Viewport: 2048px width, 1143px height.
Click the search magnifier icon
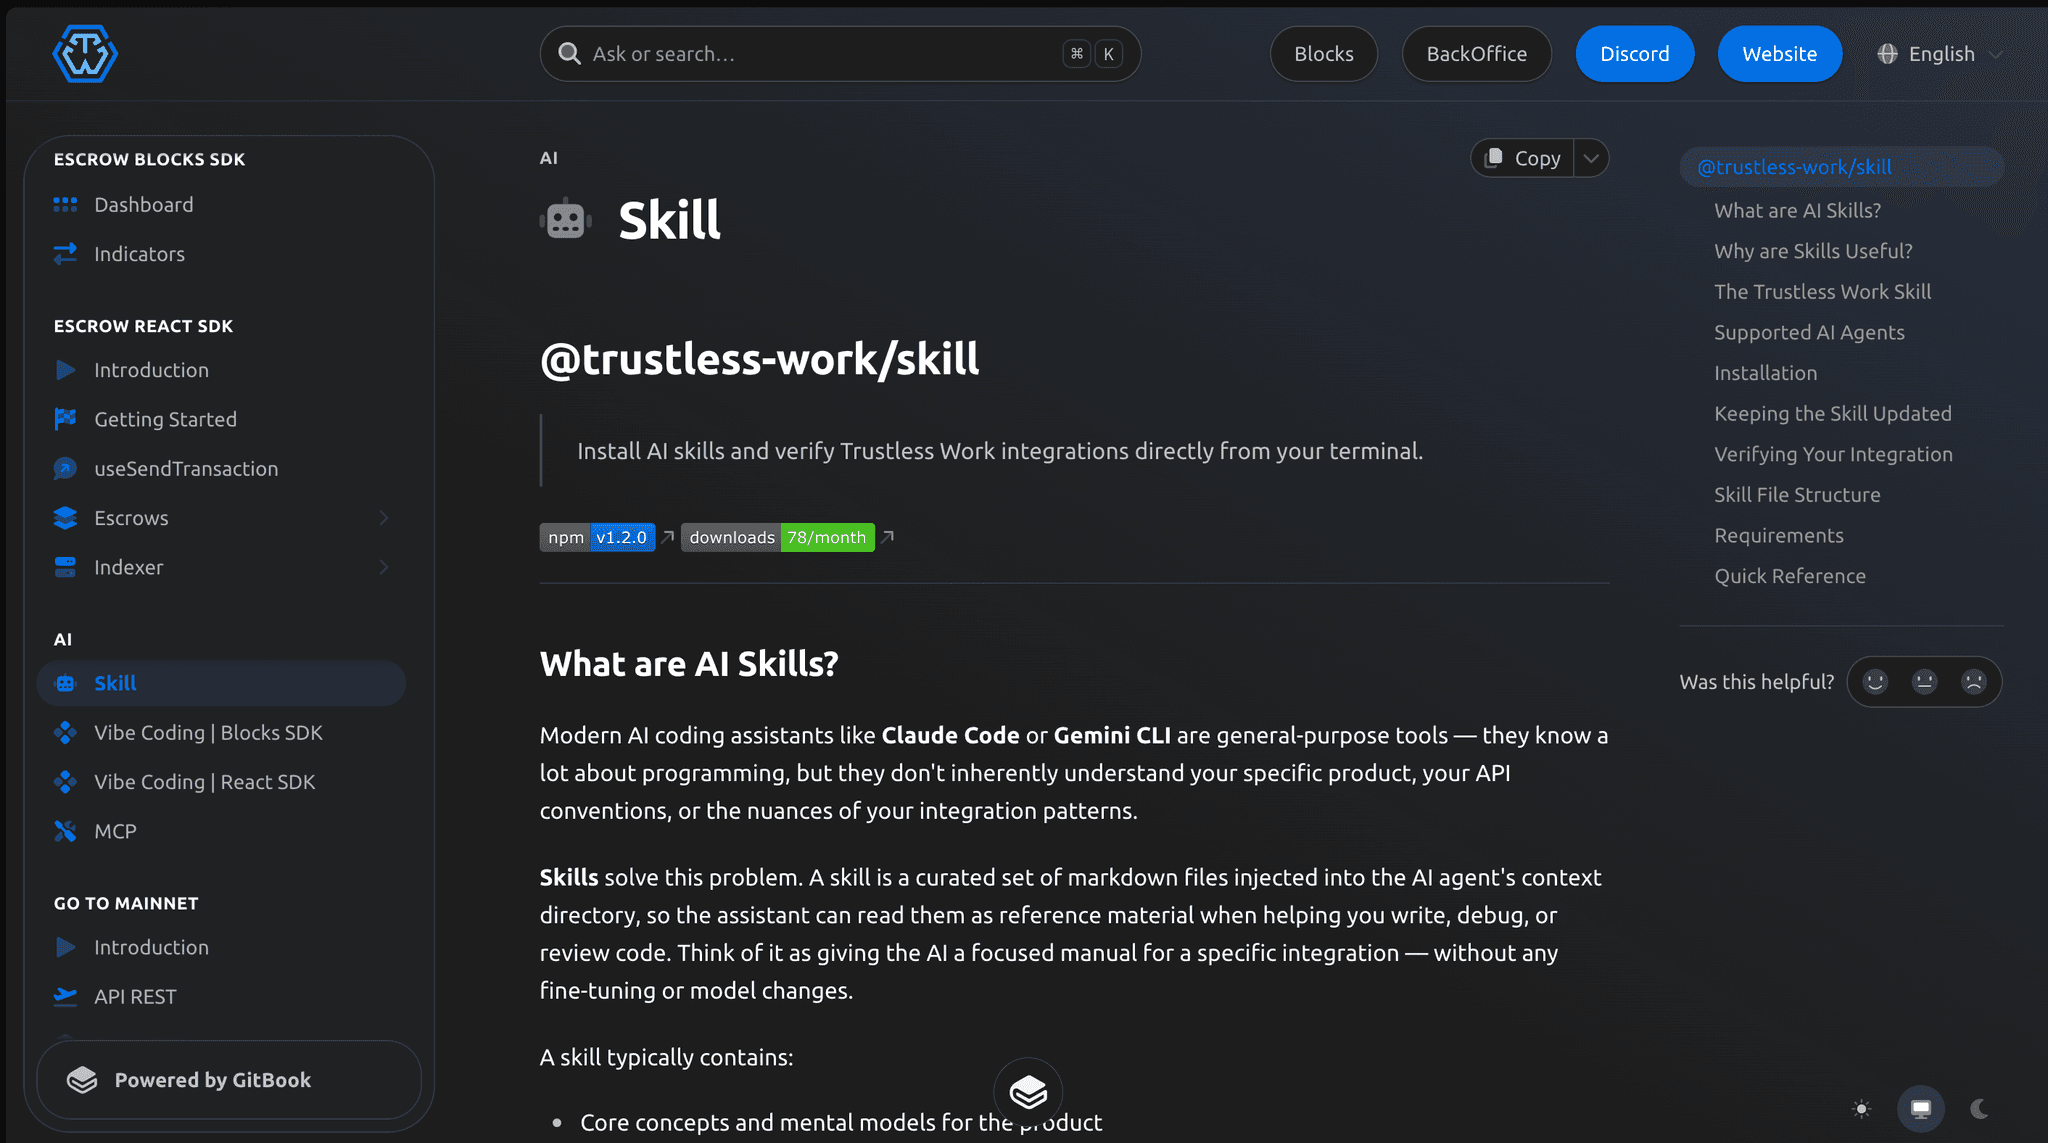[569, 54]
